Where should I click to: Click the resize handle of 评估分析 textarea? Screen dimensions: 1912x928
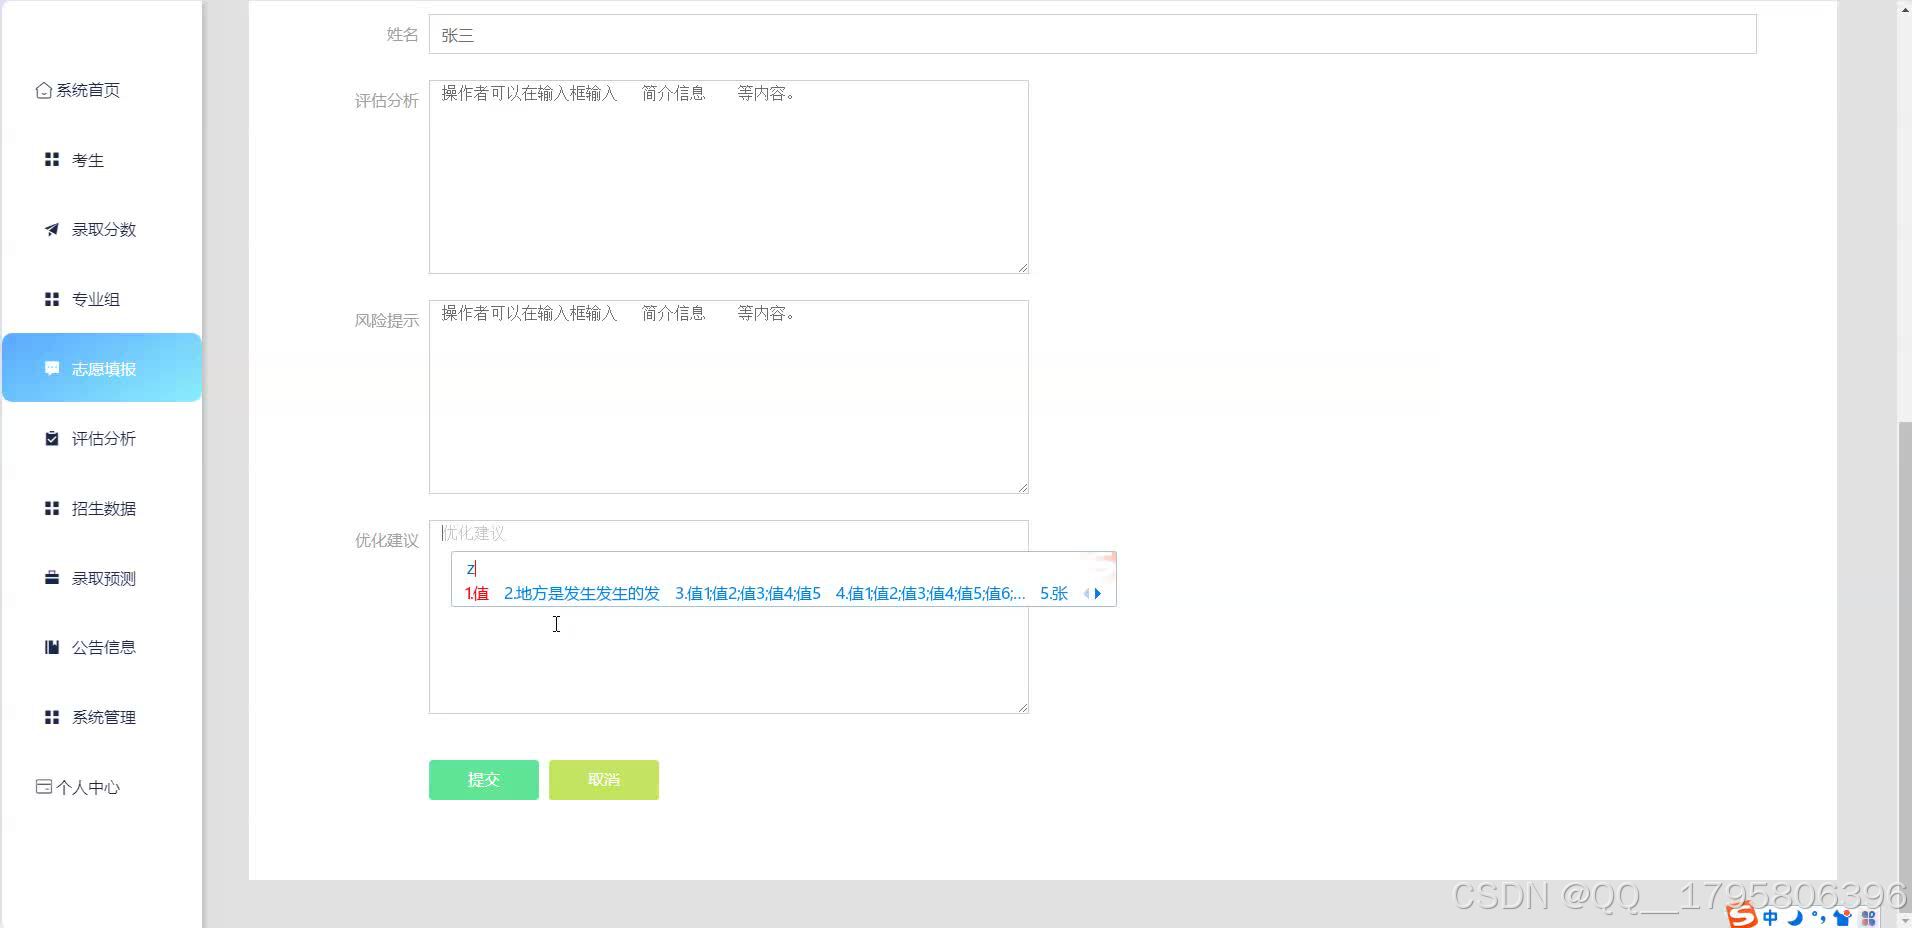coord(1022,267)
